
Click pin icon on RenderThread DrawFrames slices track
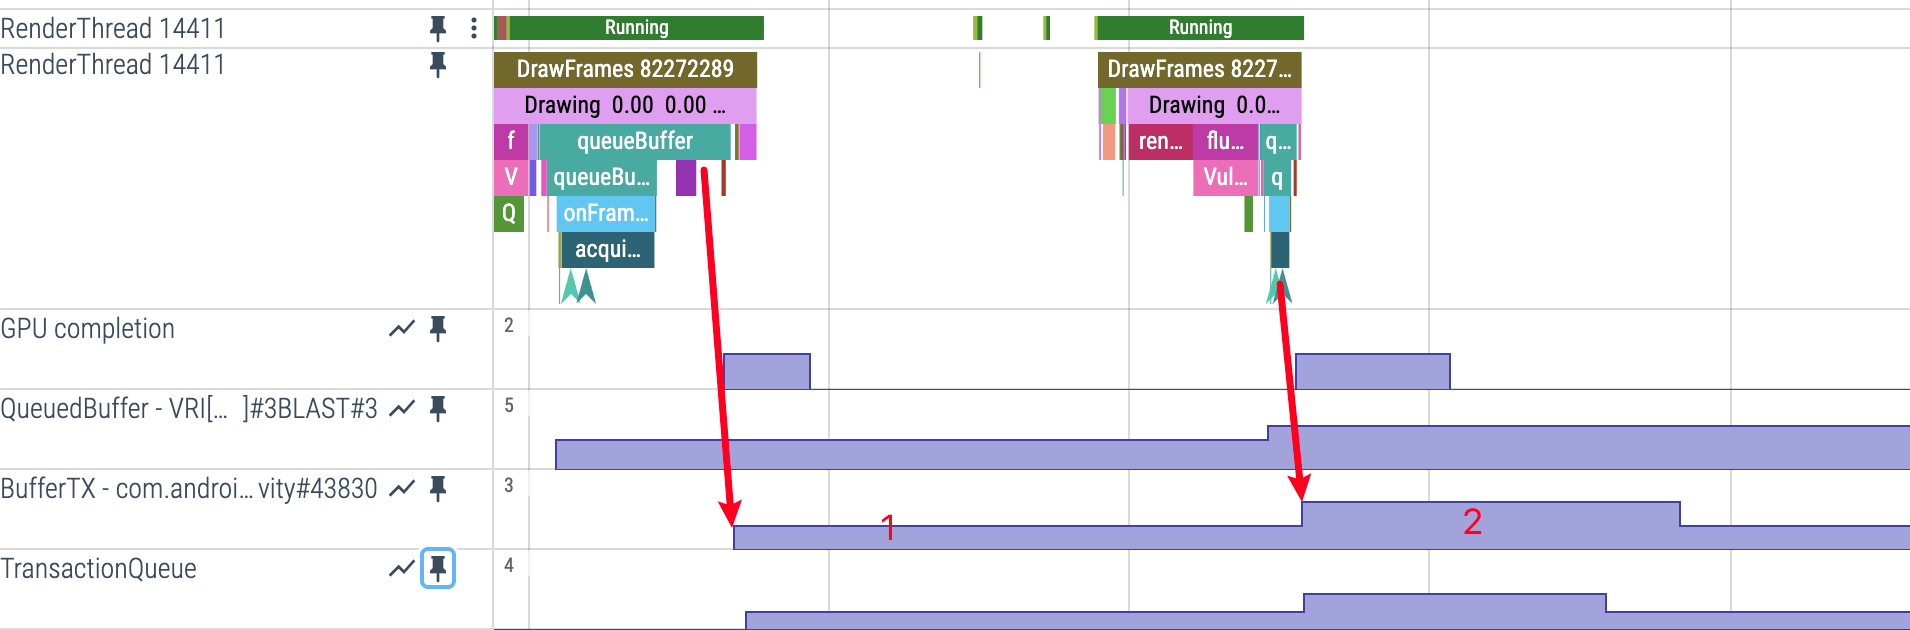point(437,65)
